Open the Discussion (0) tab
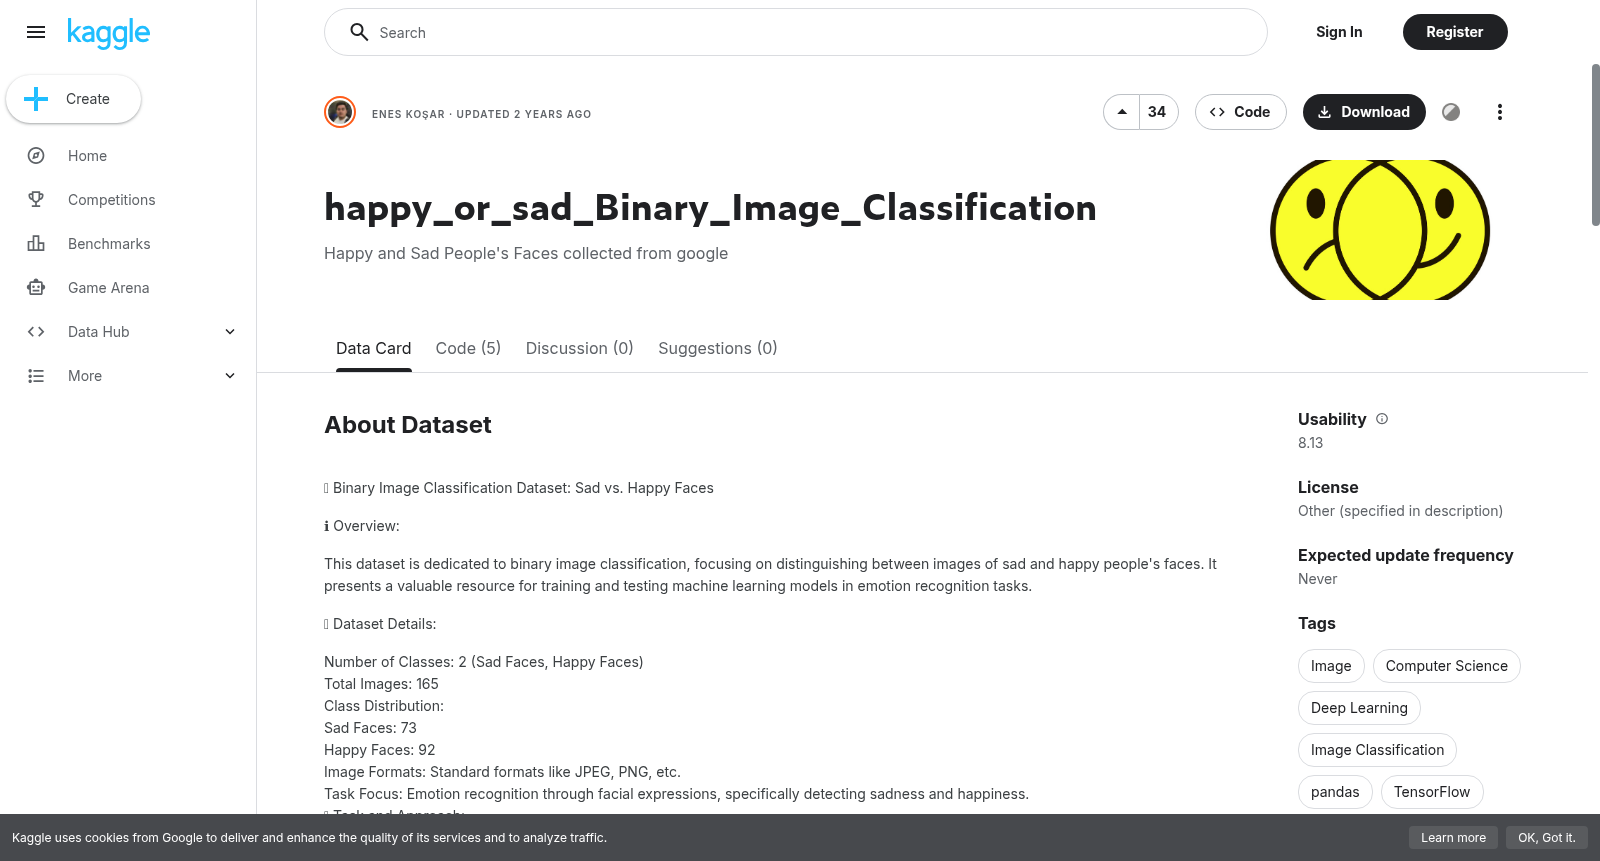 [x=580, y=348]
